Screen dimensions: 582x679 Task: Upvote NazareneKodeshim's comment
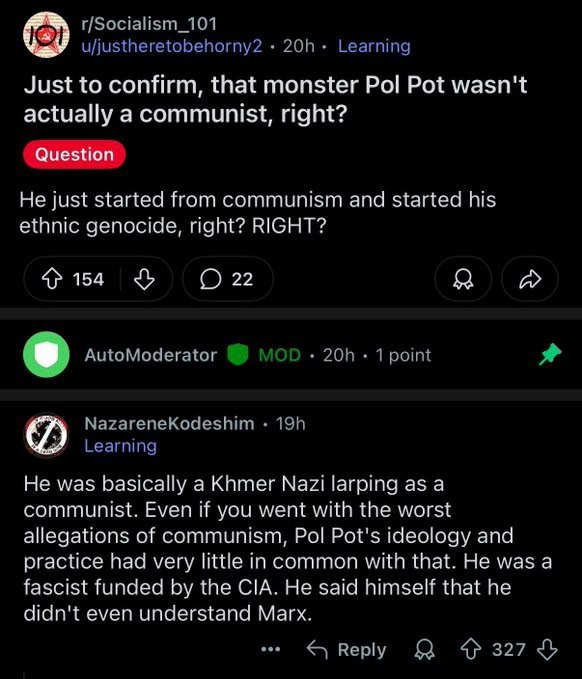[x=471, y=650]
